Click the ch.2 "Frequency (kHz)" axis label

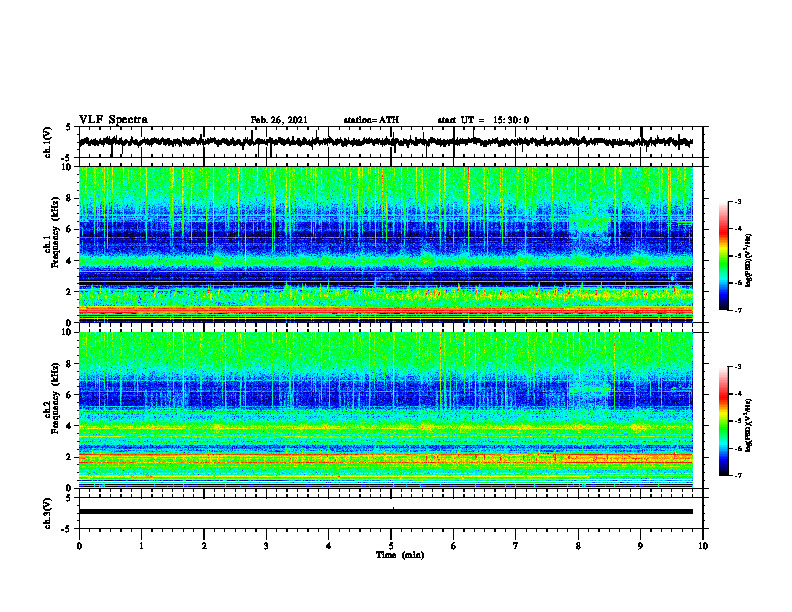point(55,399)
